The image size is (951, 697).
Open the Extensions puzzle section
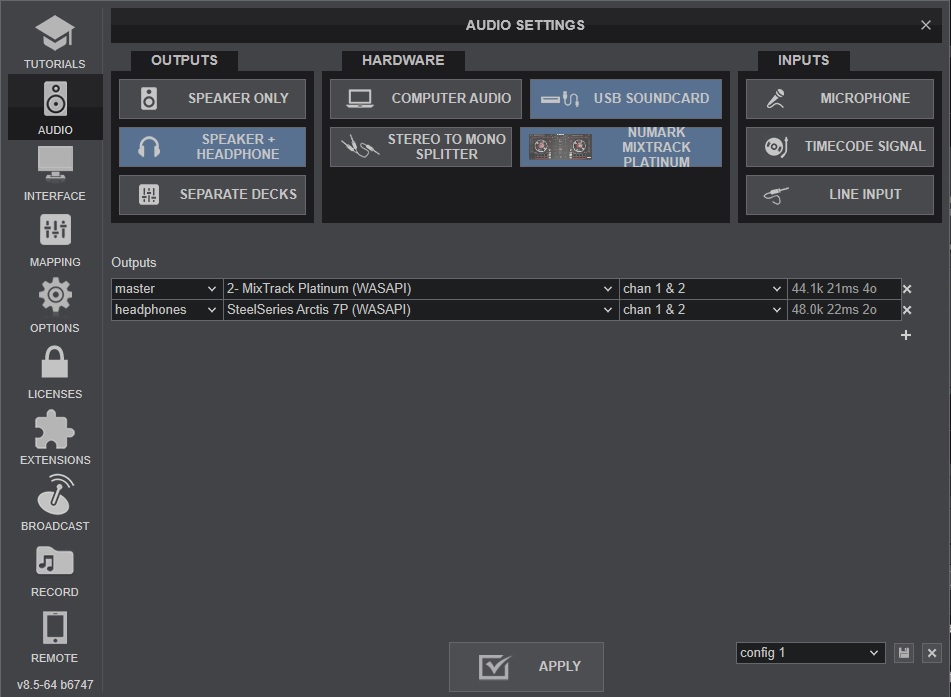pos(55,438)
